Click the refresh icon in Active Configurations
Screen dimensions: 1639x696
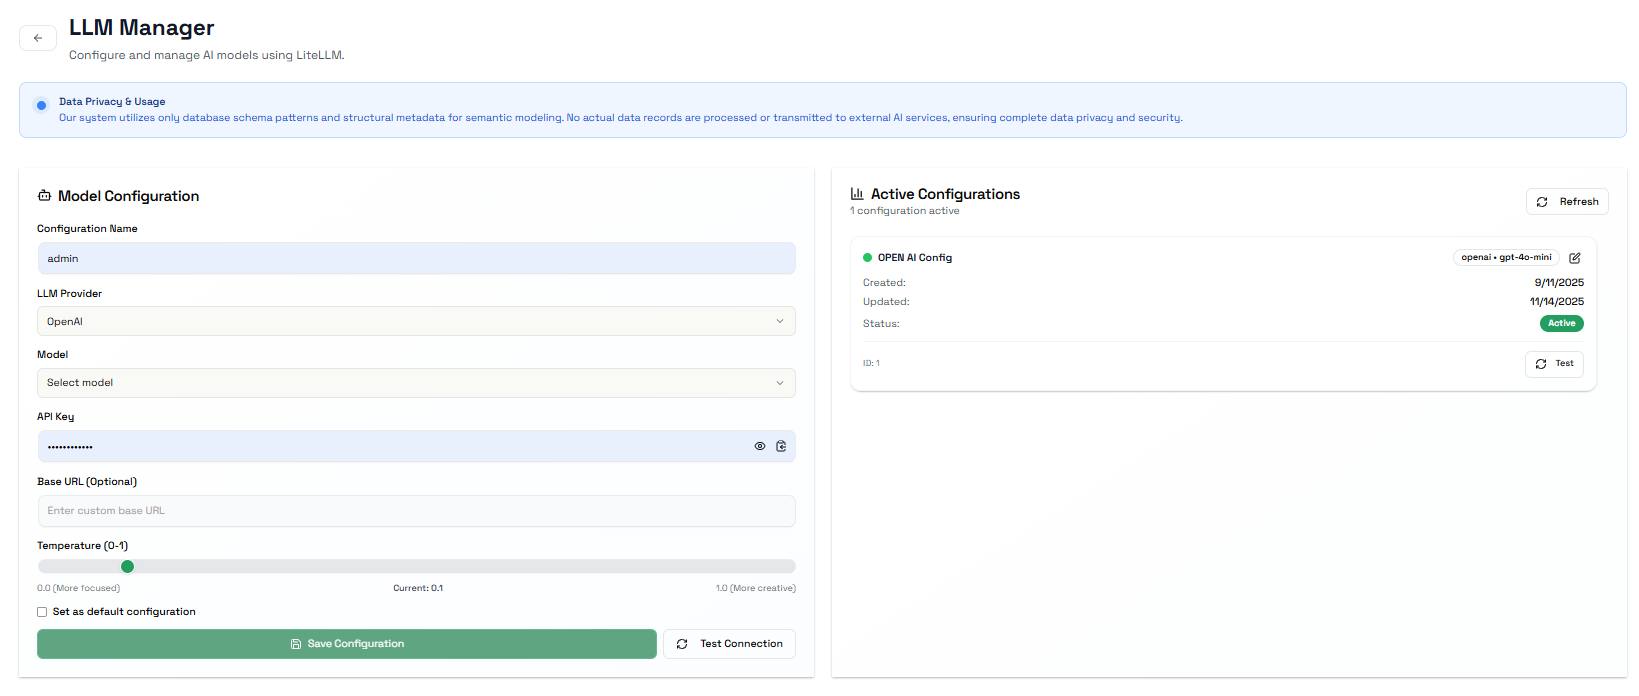1542,202
